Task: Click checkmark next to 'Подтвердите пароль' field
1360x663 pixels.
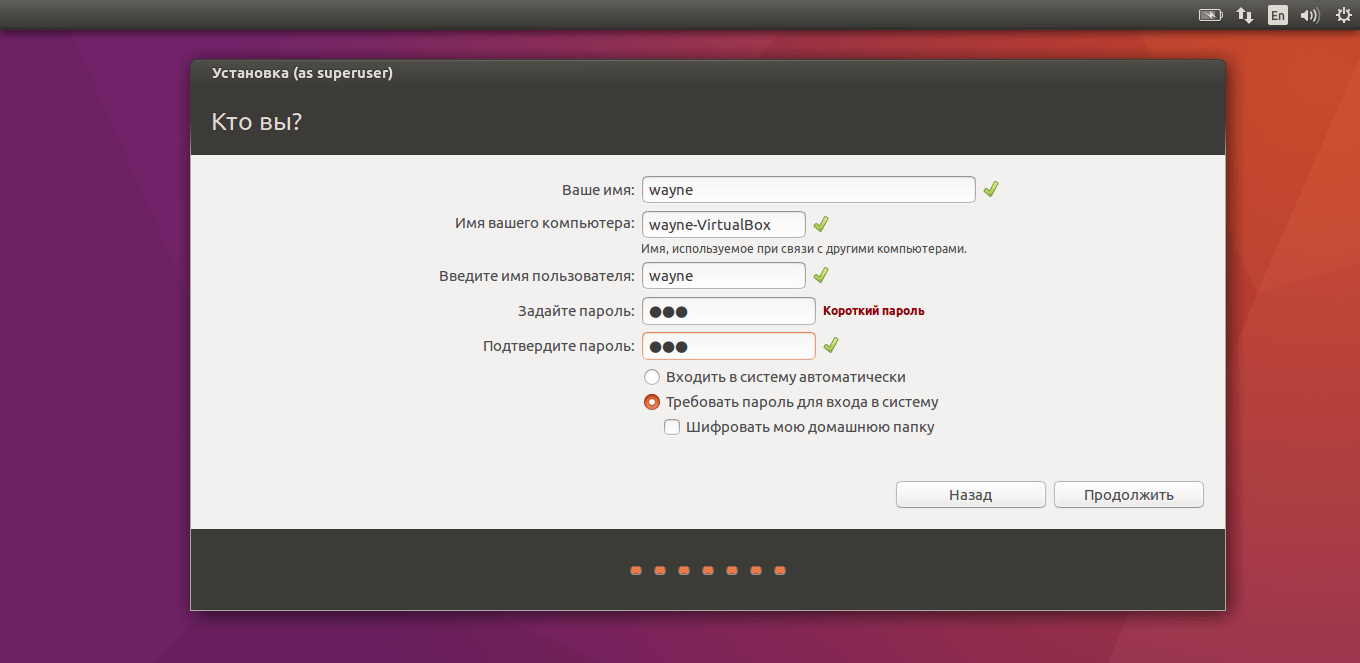Action: pos(830,346)
